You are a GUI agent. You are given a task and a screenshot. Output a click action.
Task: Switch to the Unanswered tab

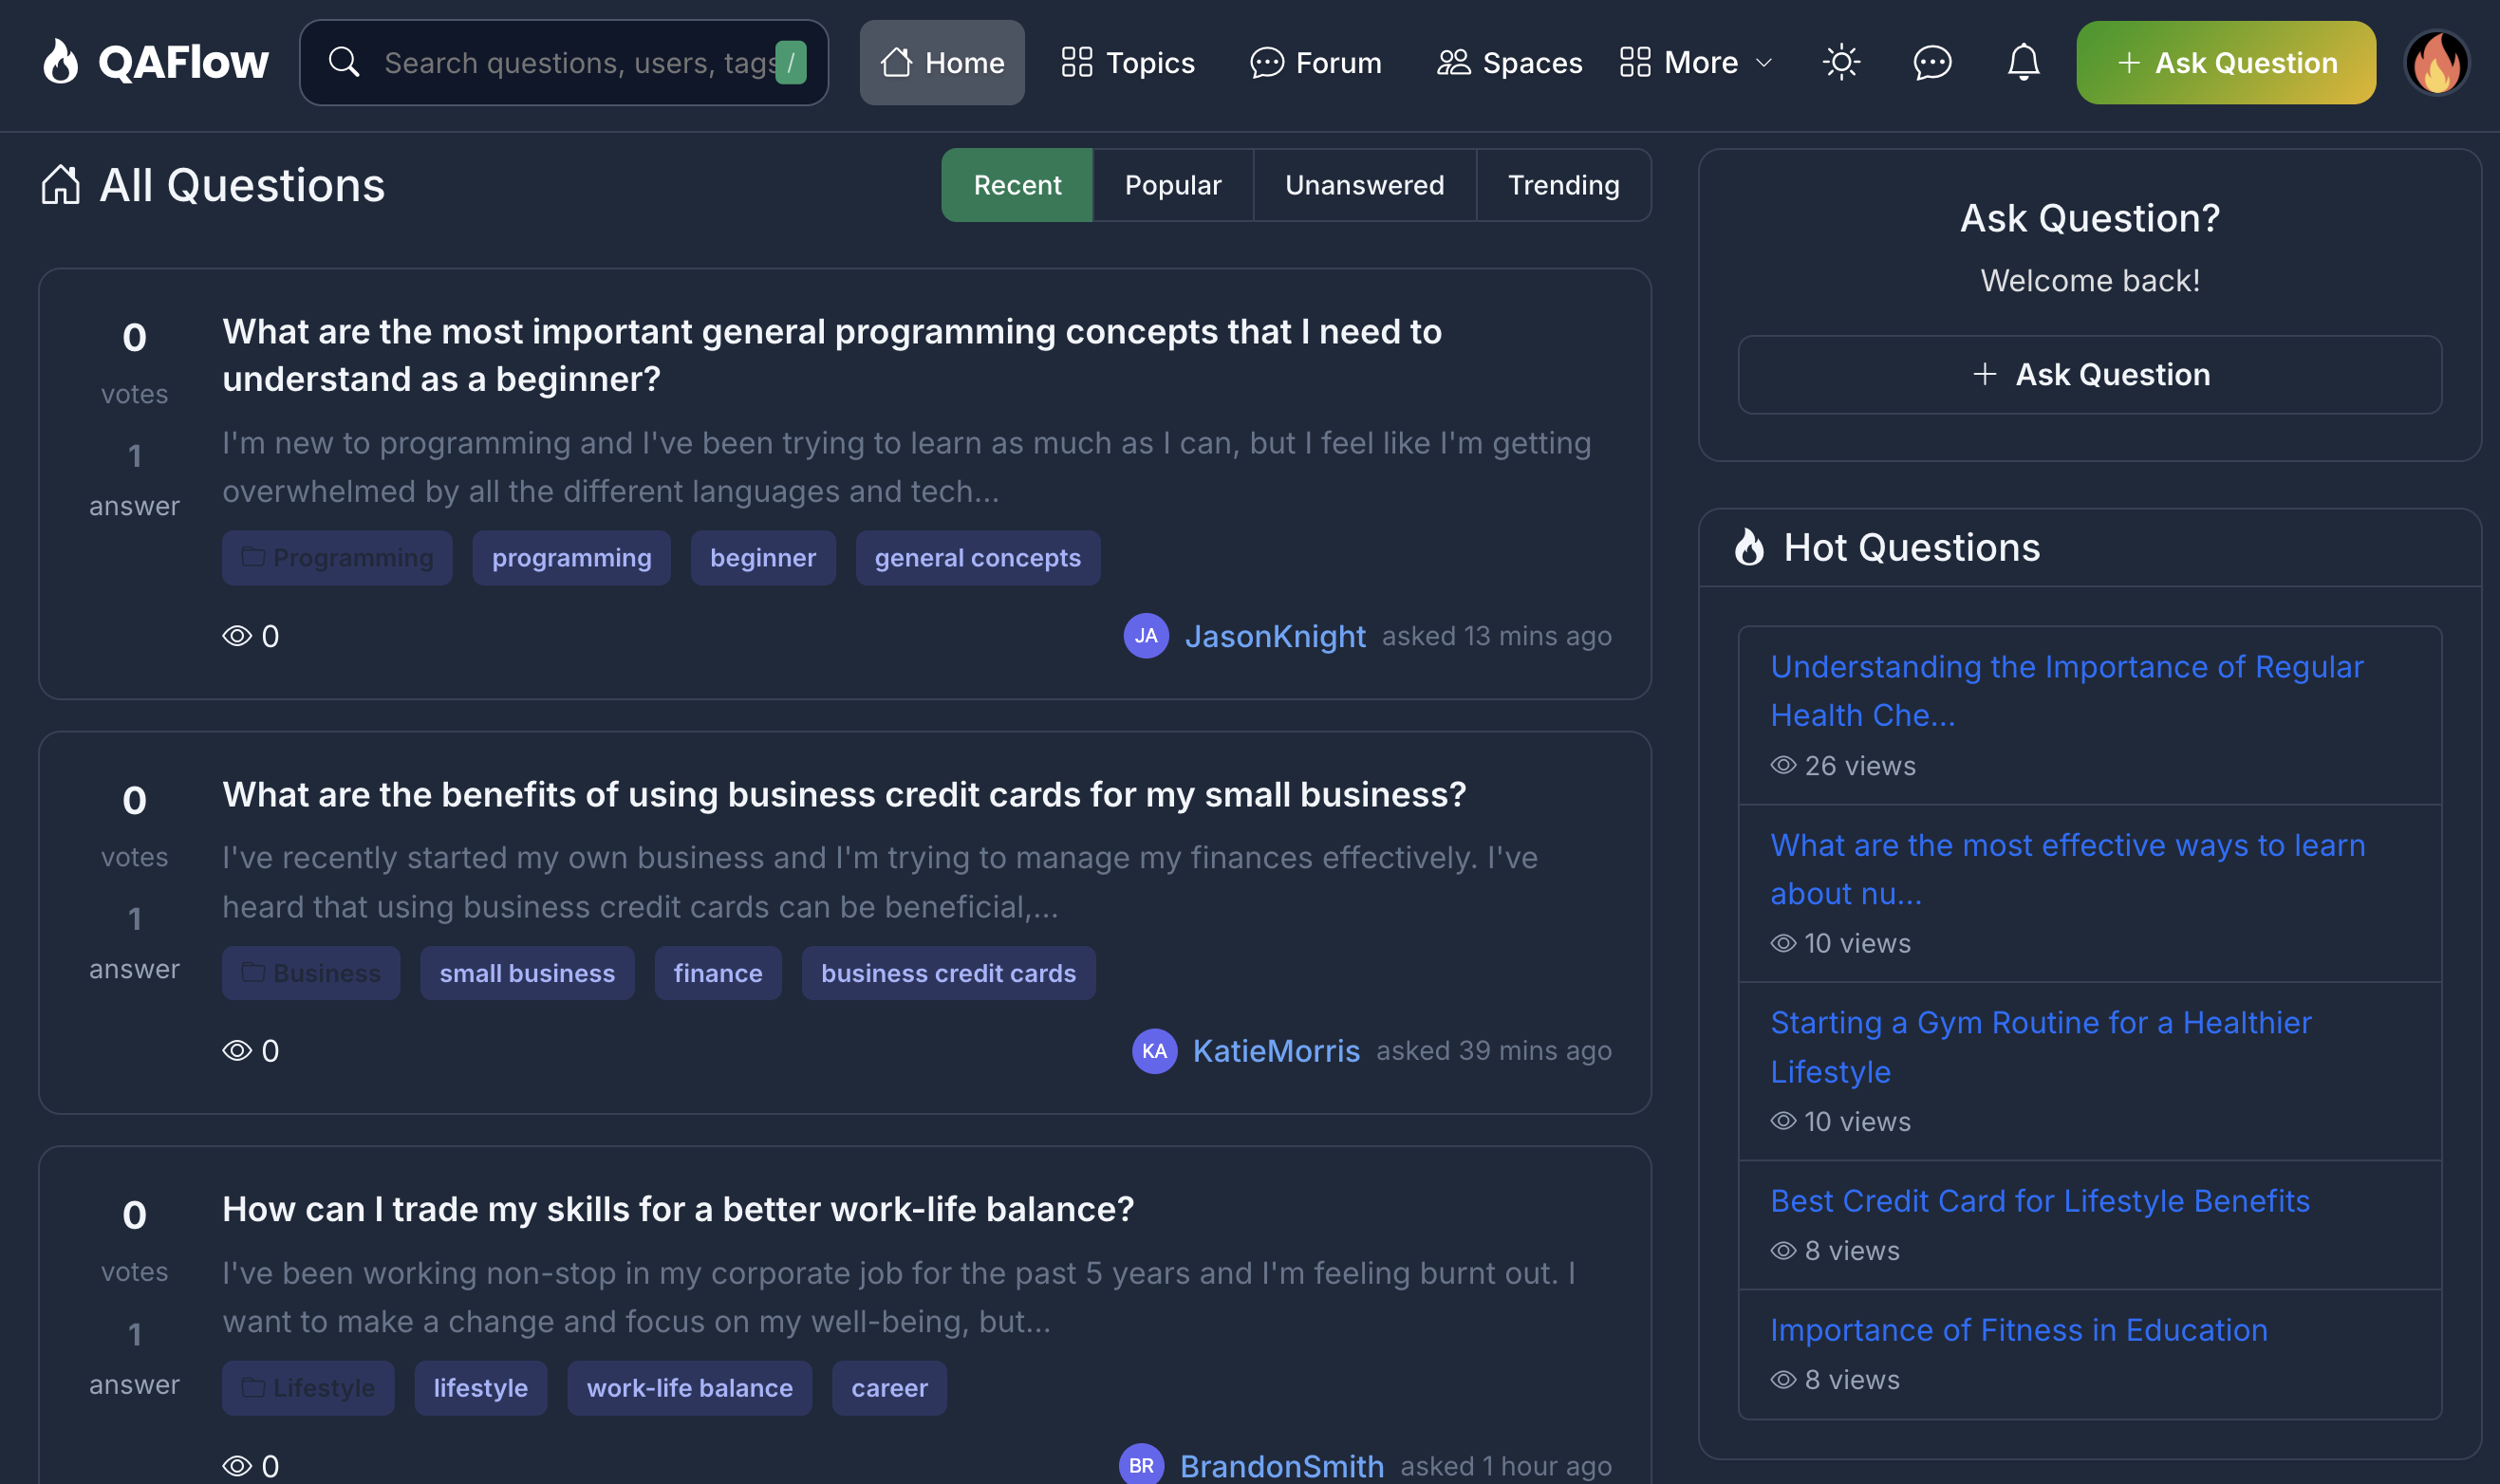(1364, 185)
